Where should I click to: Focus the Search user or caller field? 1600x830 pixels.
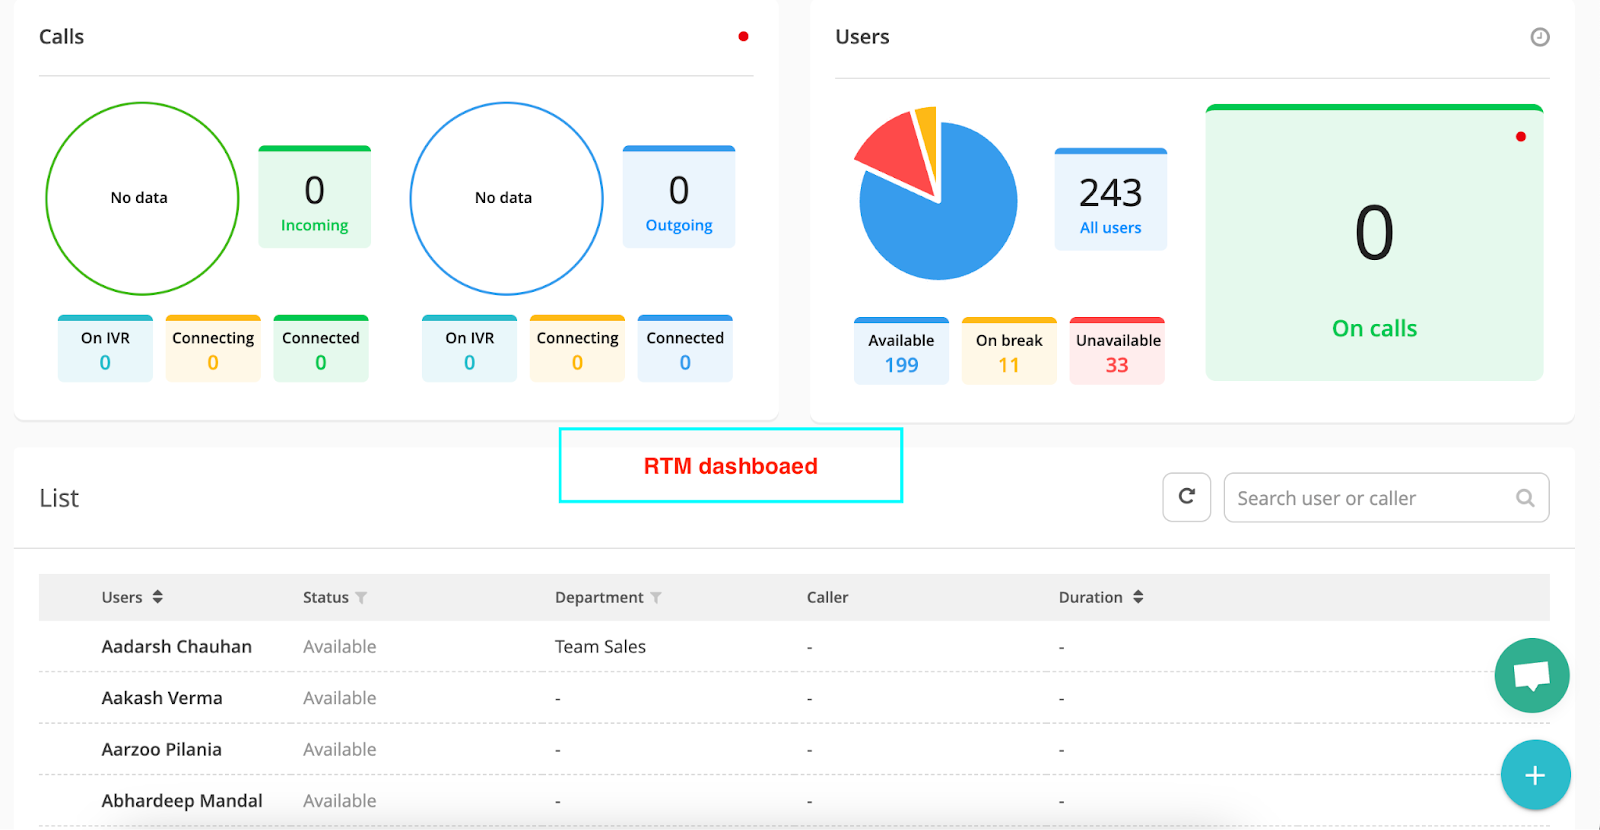coord(1370,498)
